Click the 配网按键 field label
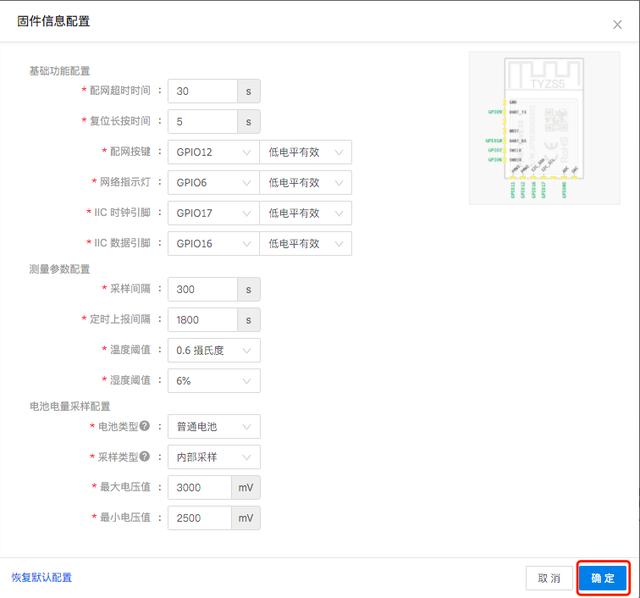Viewport: 640px width, 598px height. click(x=130, y=151)
